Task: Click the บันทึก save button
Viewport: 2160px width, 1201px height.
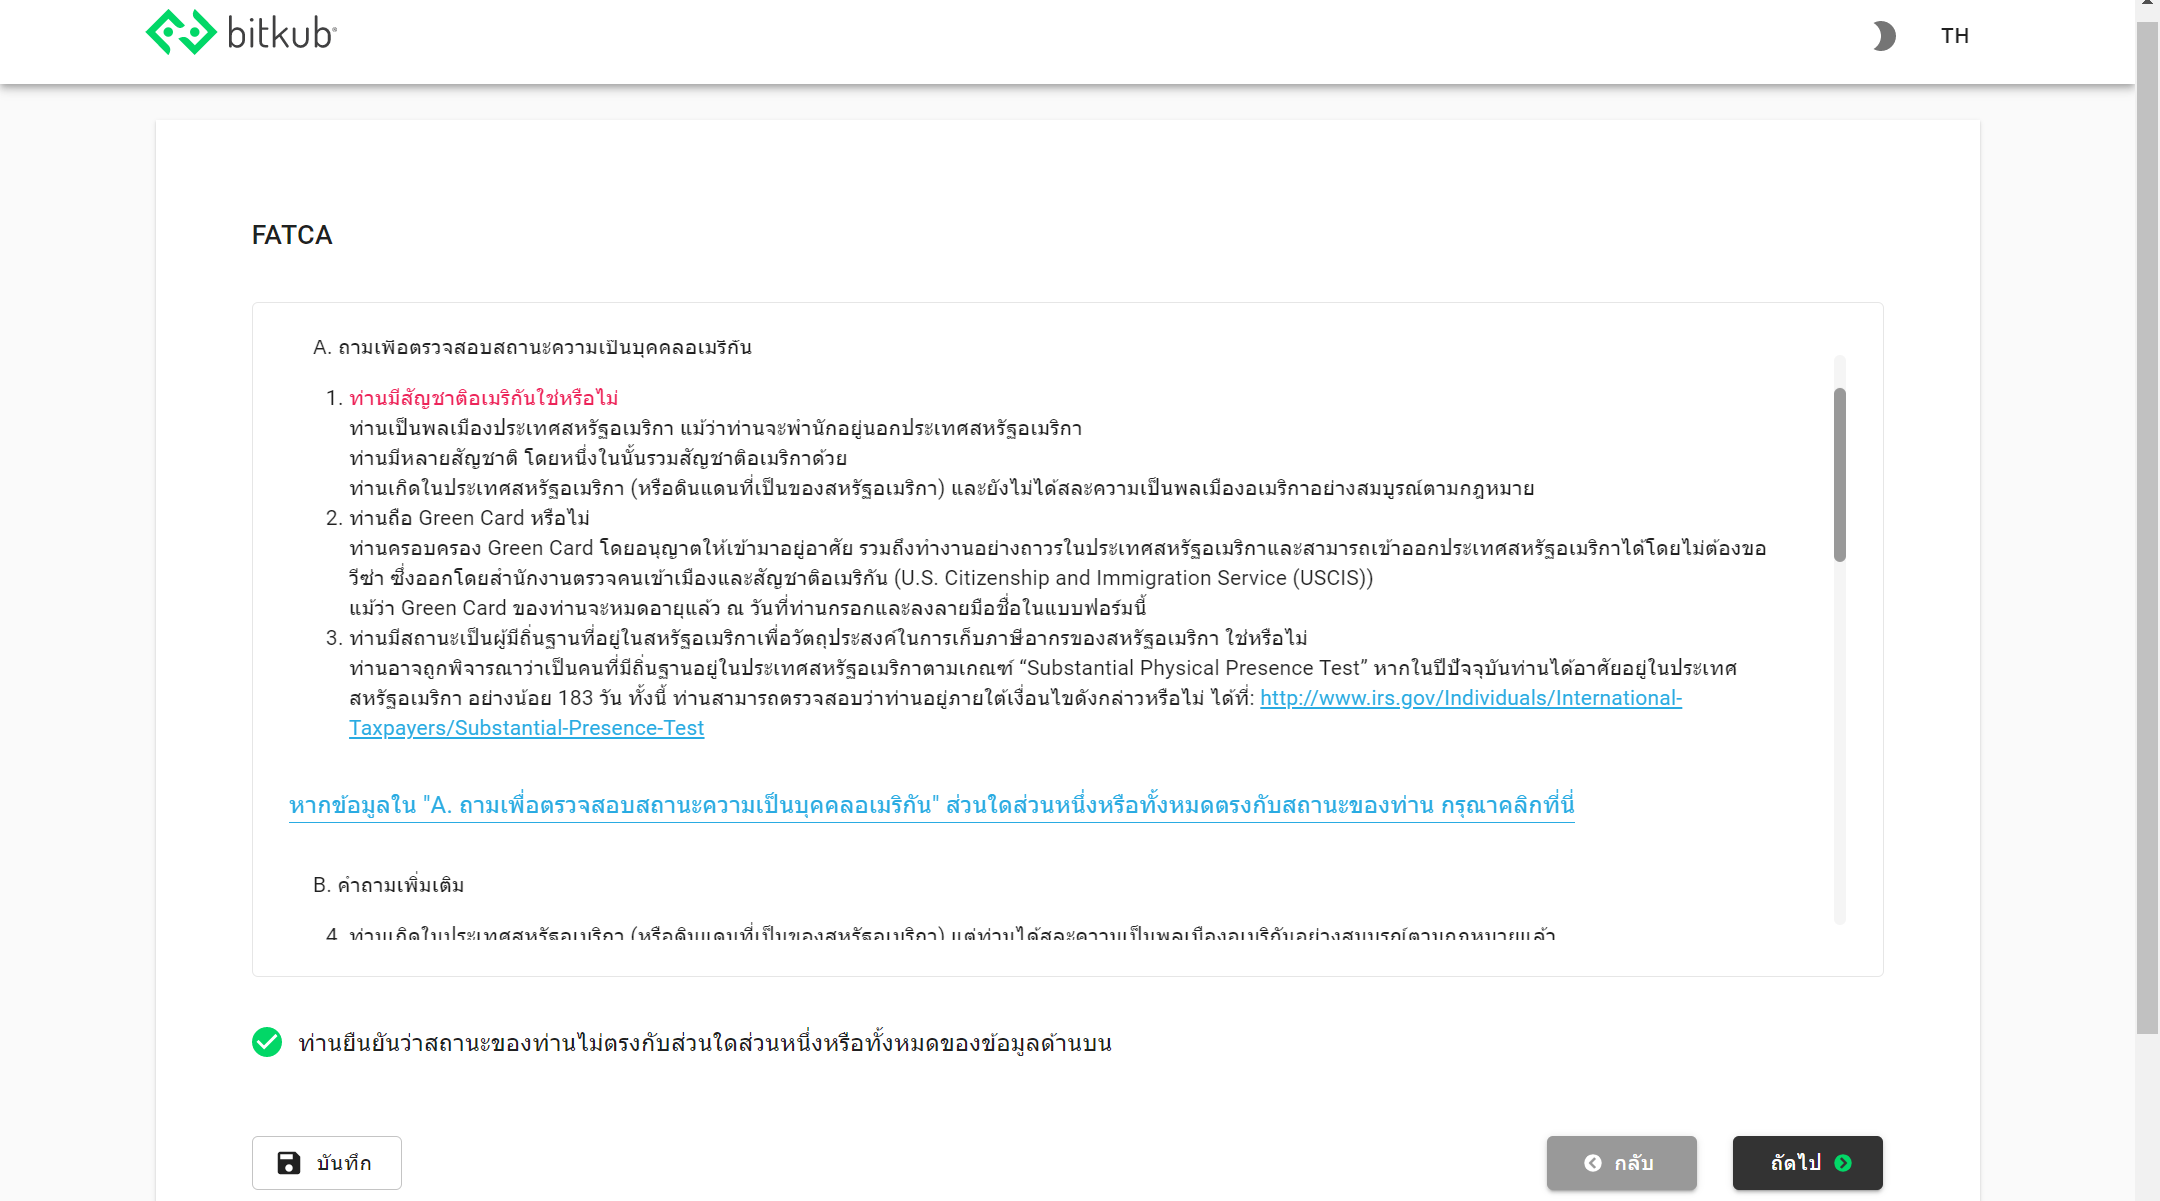Action: pos(327,1163)
